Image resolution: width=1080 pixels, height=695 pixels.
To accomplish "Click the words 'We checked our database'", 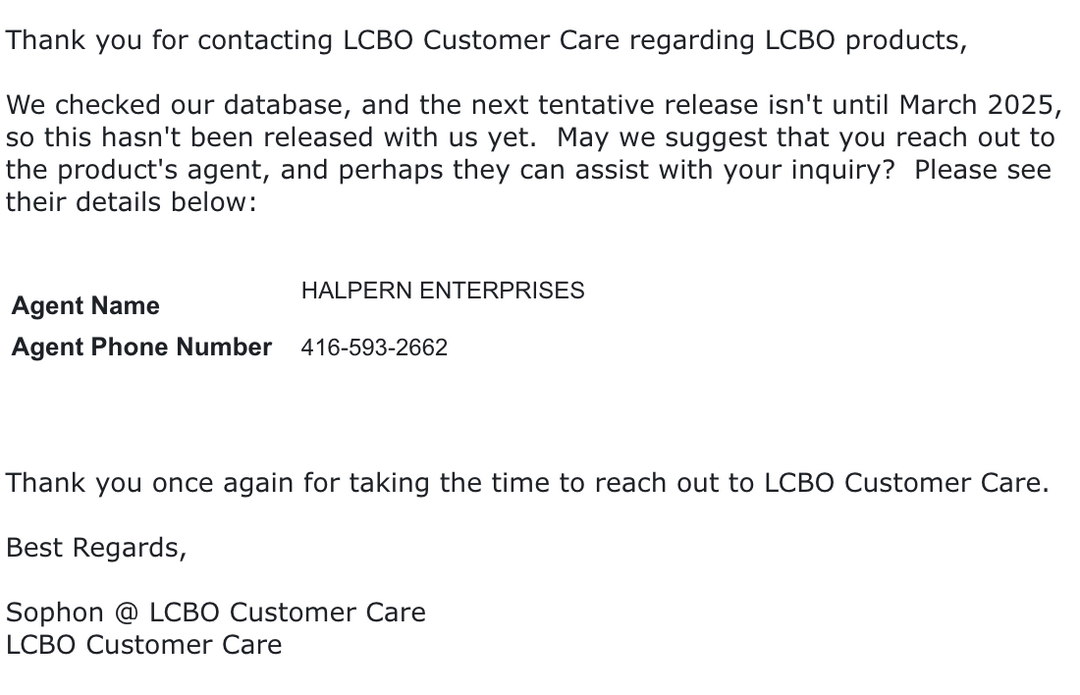I will 174,105.
